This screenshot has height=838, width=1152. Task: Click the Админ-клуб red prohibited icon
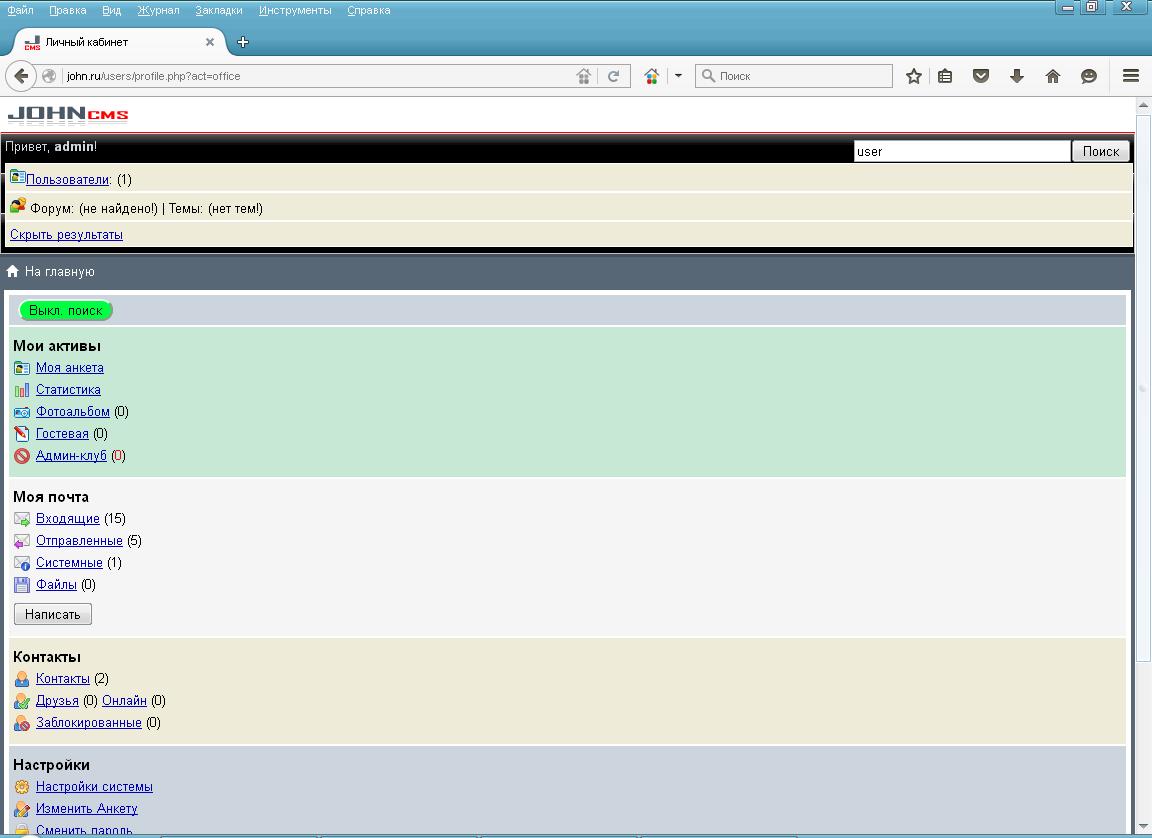[x=22, y=456]
